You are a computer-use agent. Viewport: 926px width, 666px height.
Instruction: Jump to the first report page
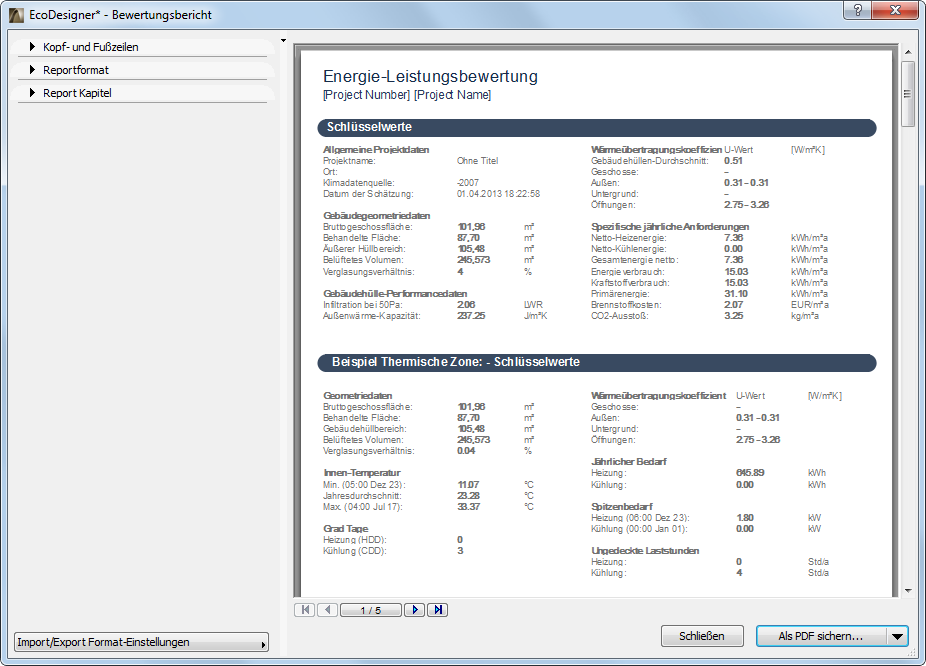[x=304, y=609]
